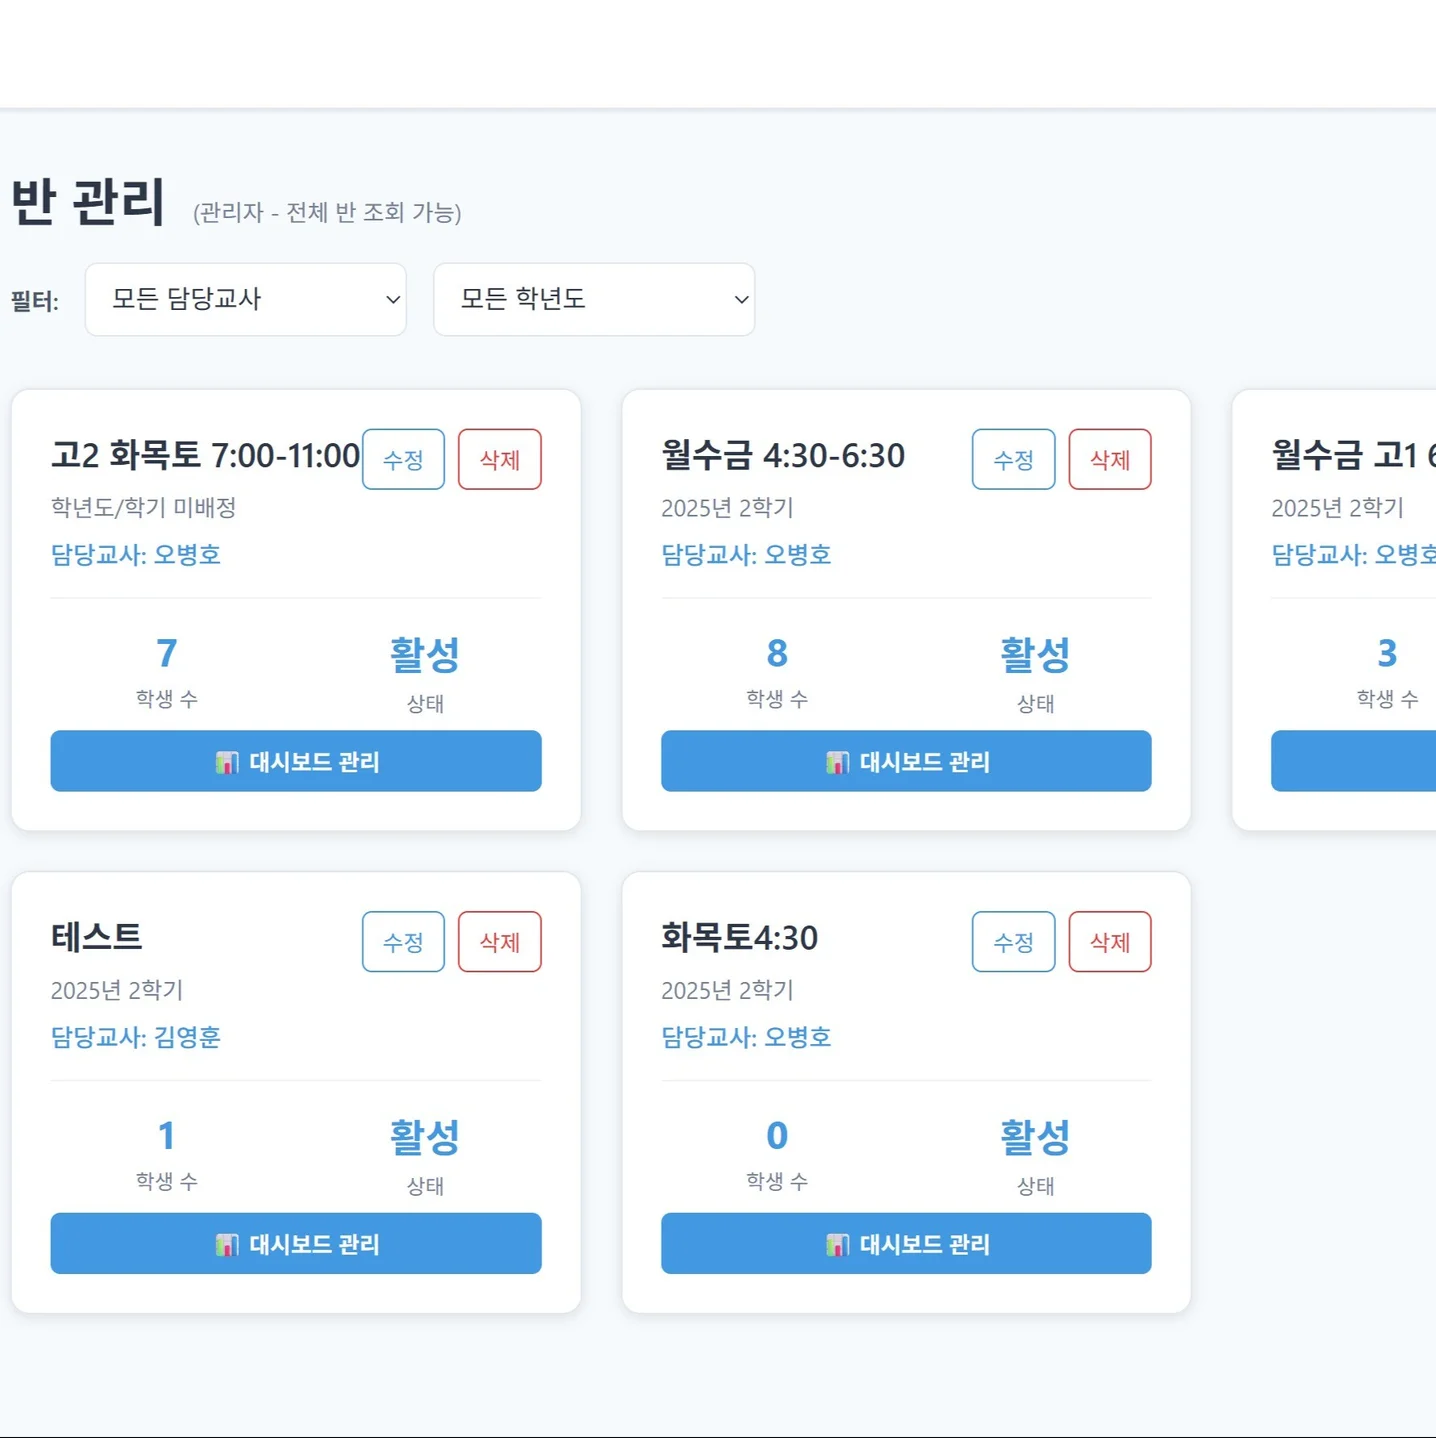Click the chart icon in 화목토4:30's dashboard button
Screen dimensions: 1436x1438
coord(840,1244)
